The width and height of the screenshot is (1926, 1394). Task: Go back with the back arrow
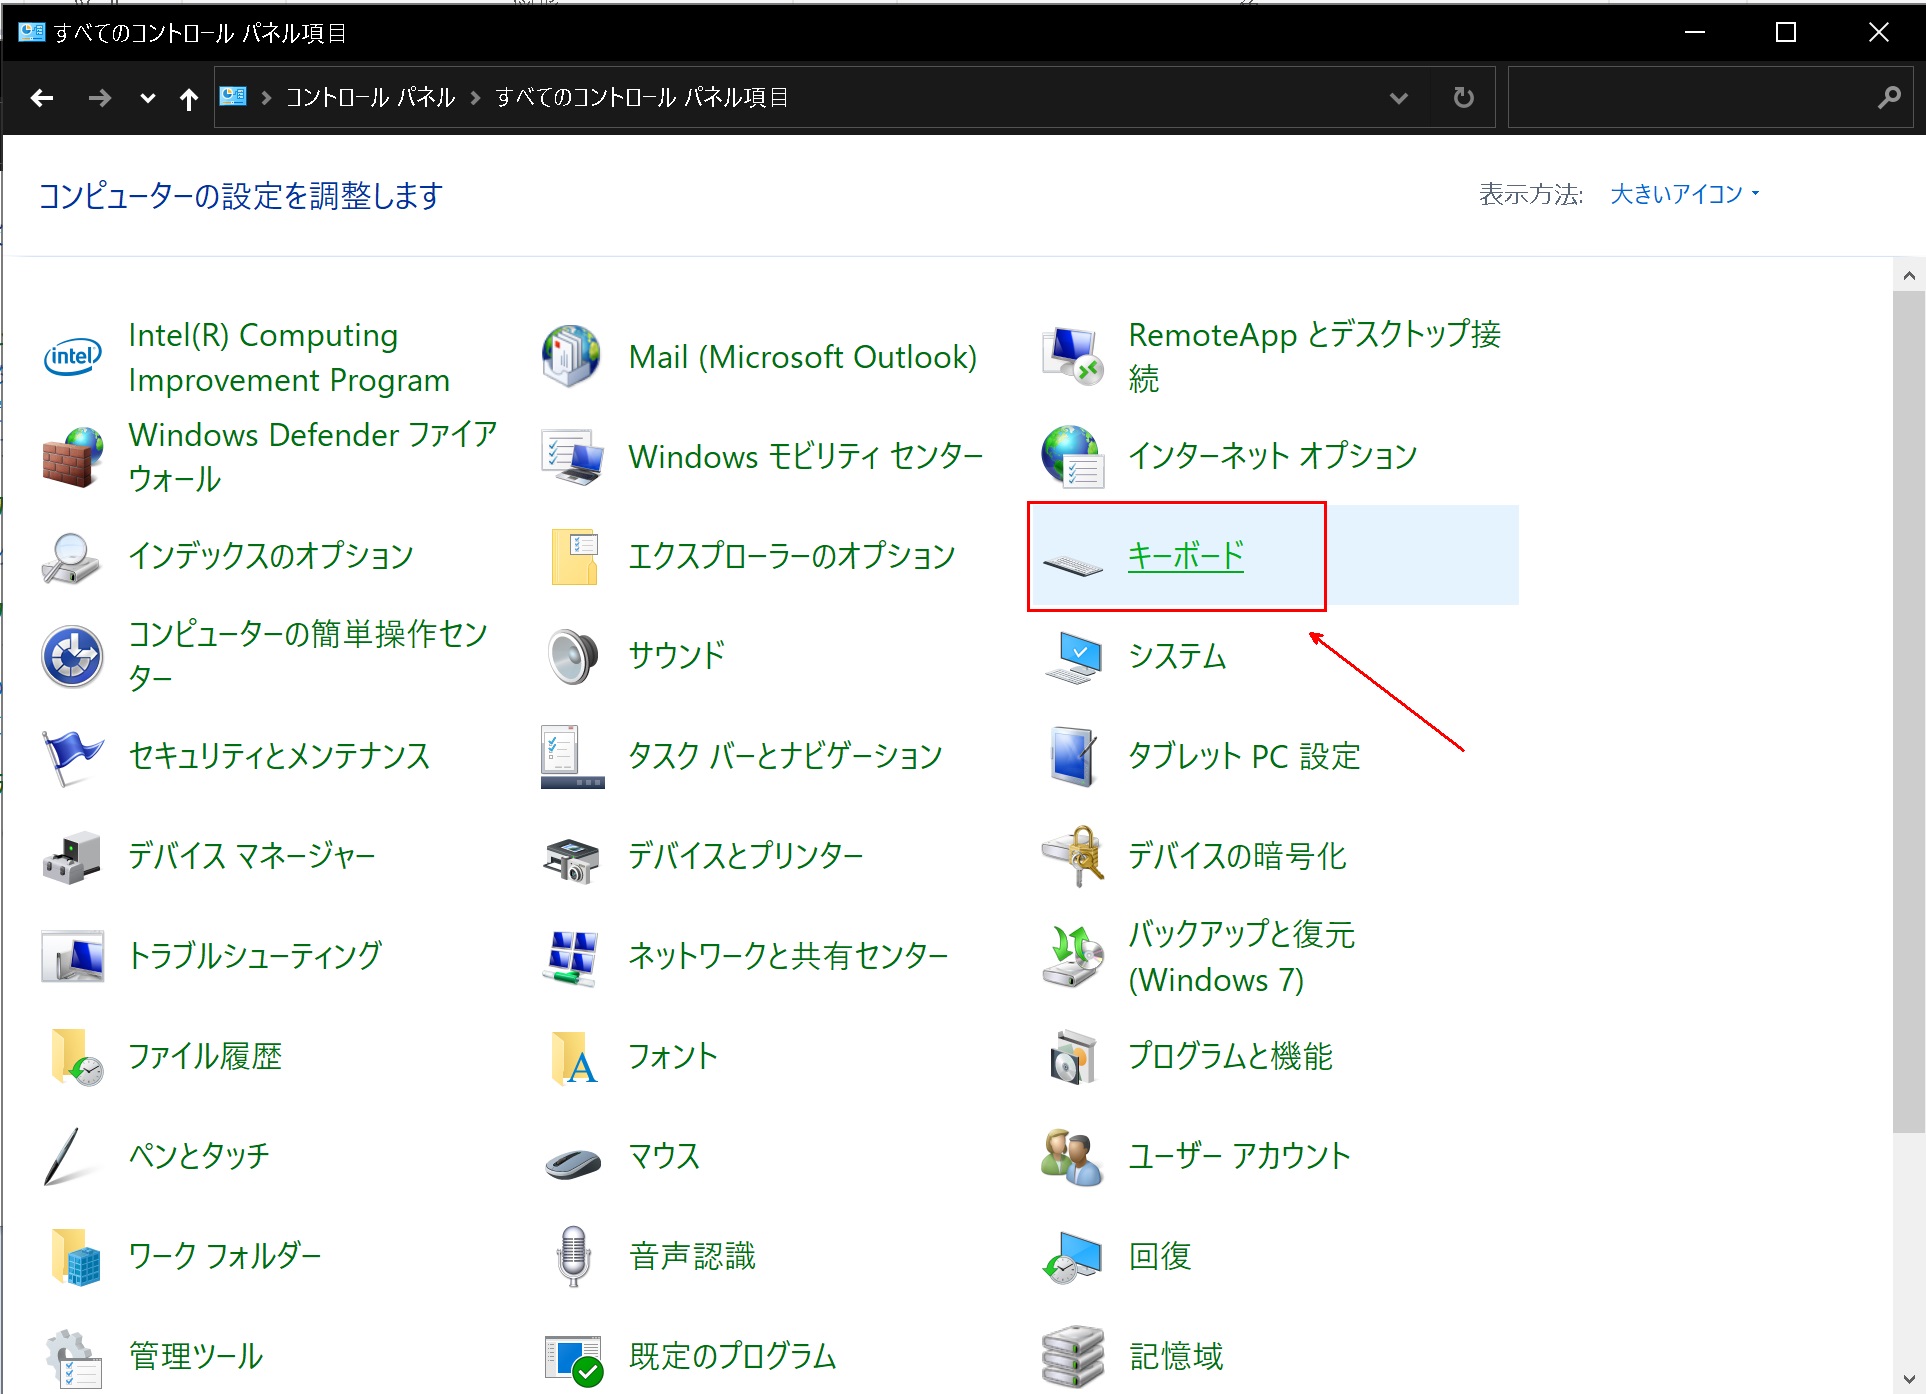coord(42,98)
